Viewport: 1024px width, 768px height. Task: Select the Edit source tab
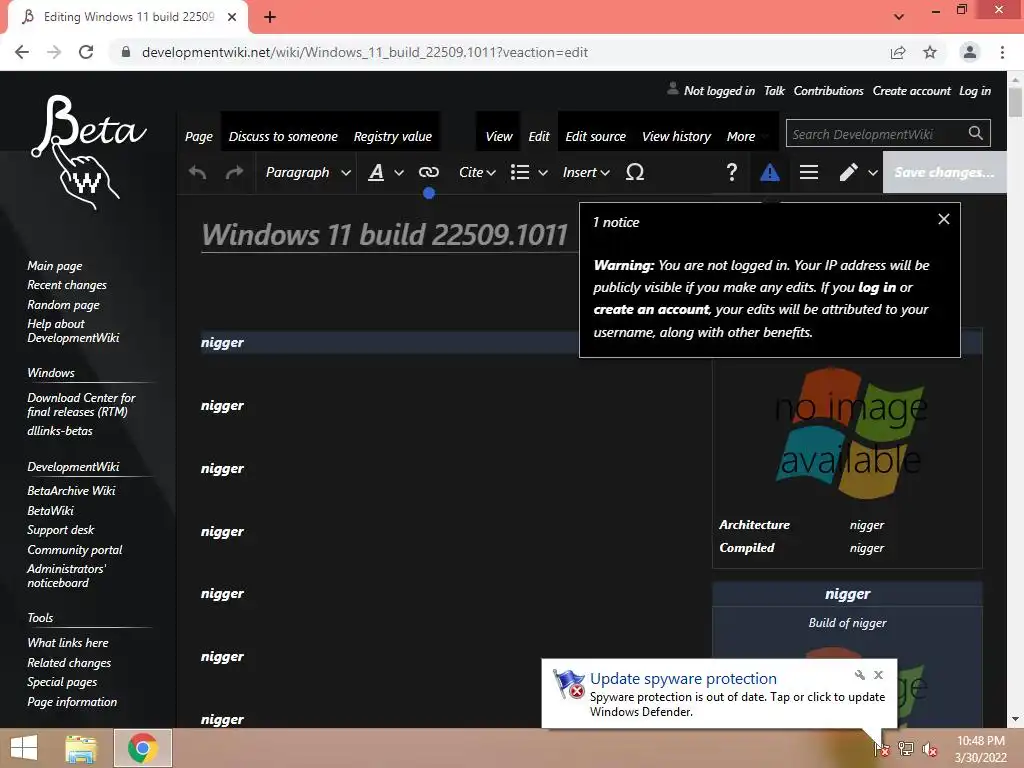(x=596, y=136)
